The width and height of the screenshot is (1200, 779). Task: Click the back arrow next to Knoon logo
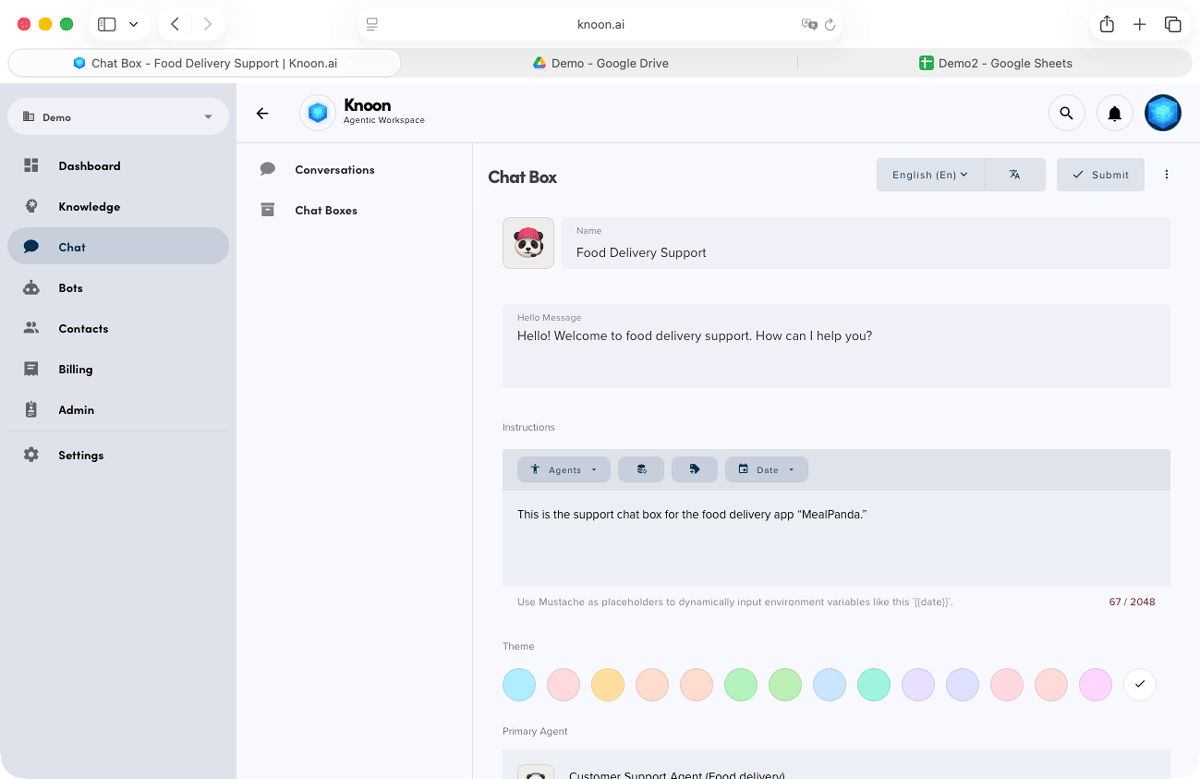point(262,113)
